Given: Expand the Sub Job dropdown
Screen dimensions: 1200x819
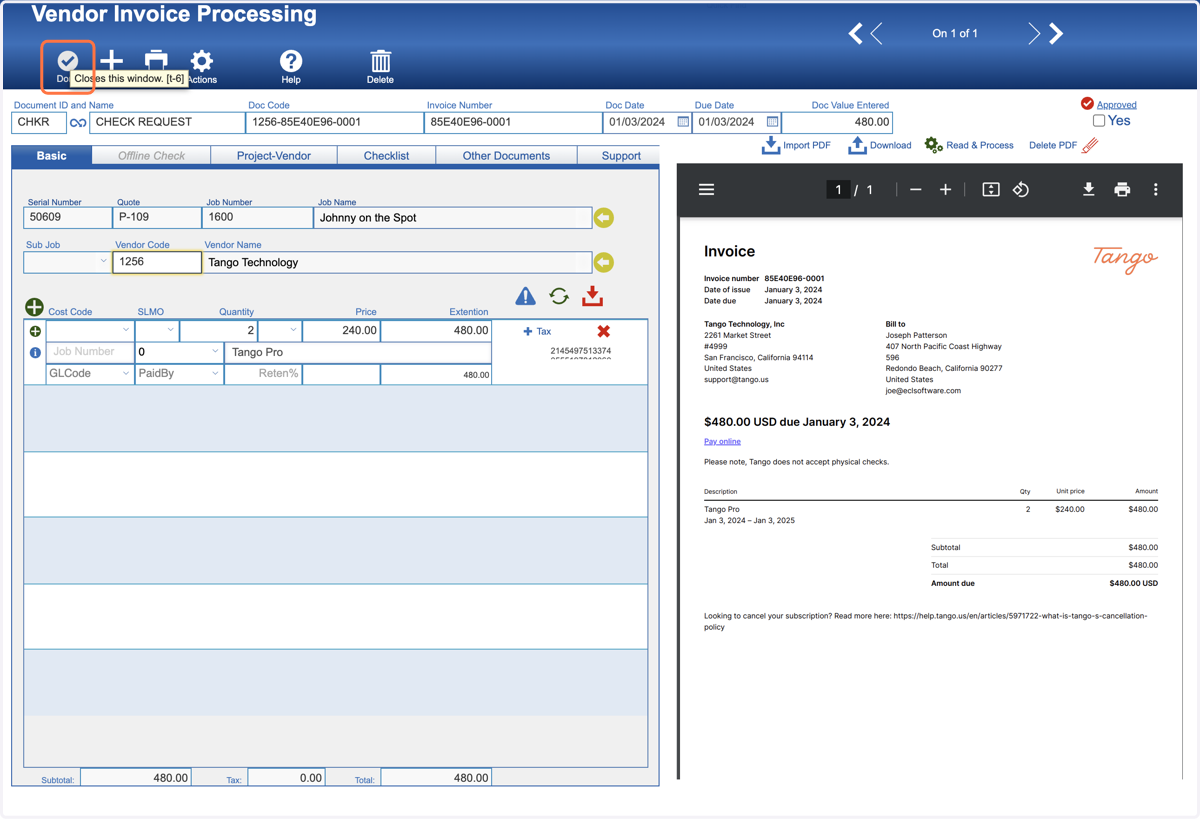Looking at the screenshot, I should [x=103, y=262].
